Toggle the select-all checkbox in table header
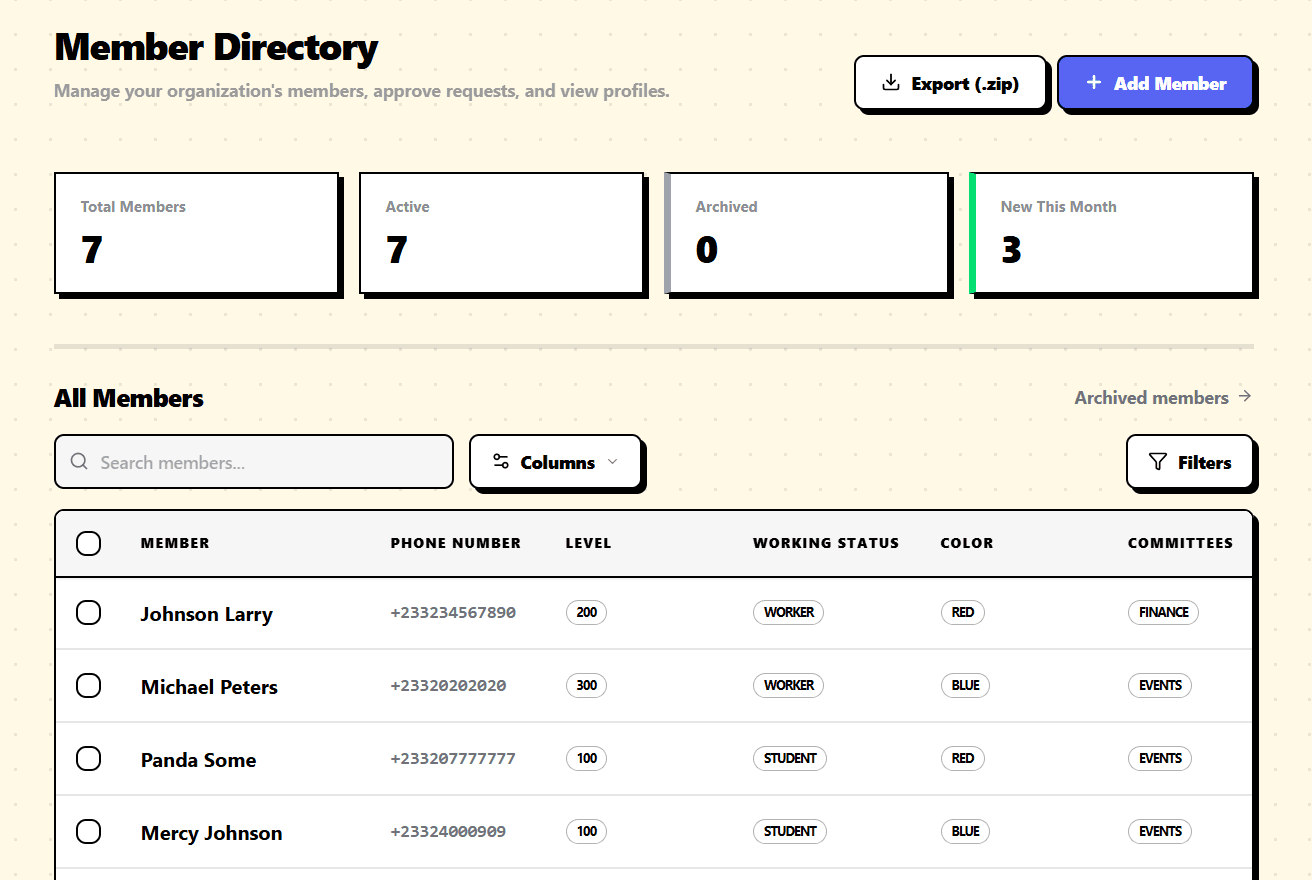 (89, 543)
